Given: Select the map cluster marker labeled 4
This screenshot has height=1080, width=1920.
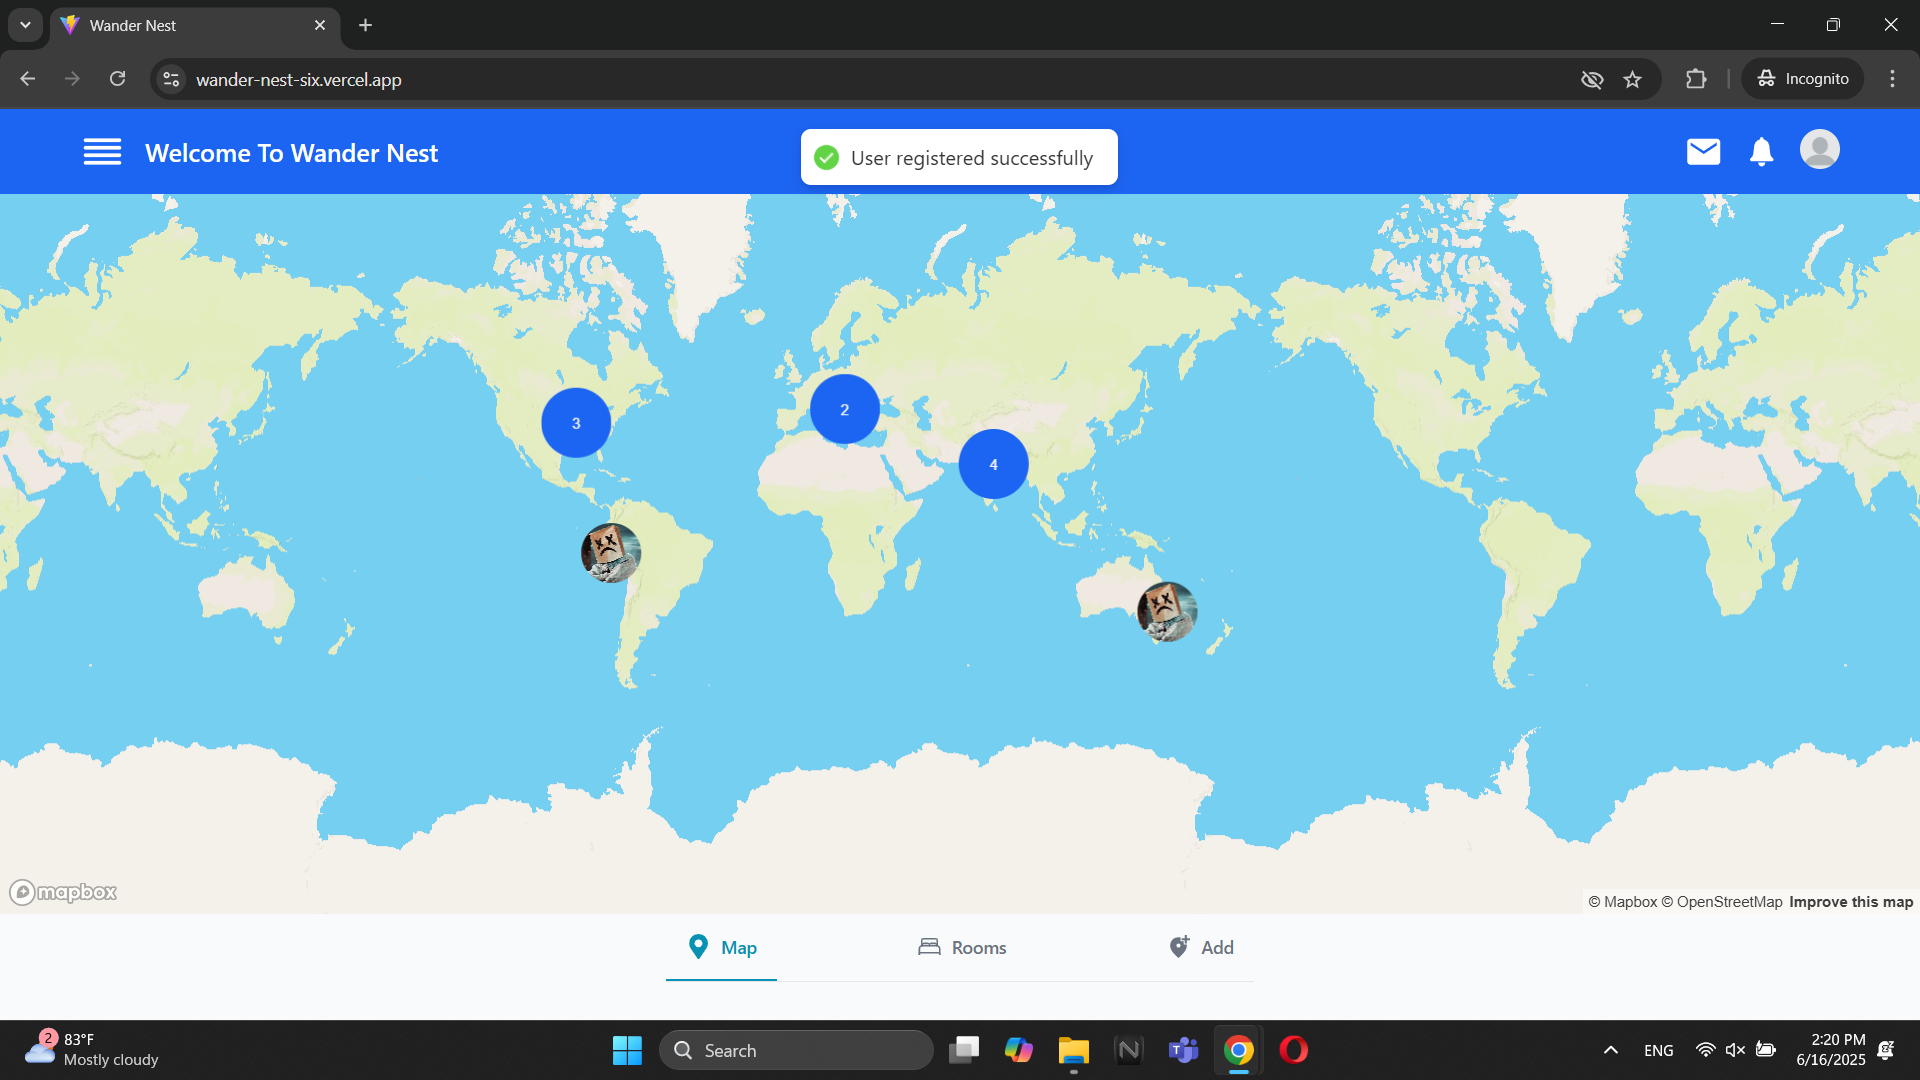Looking at the screenshot, I should coord(993,464).
